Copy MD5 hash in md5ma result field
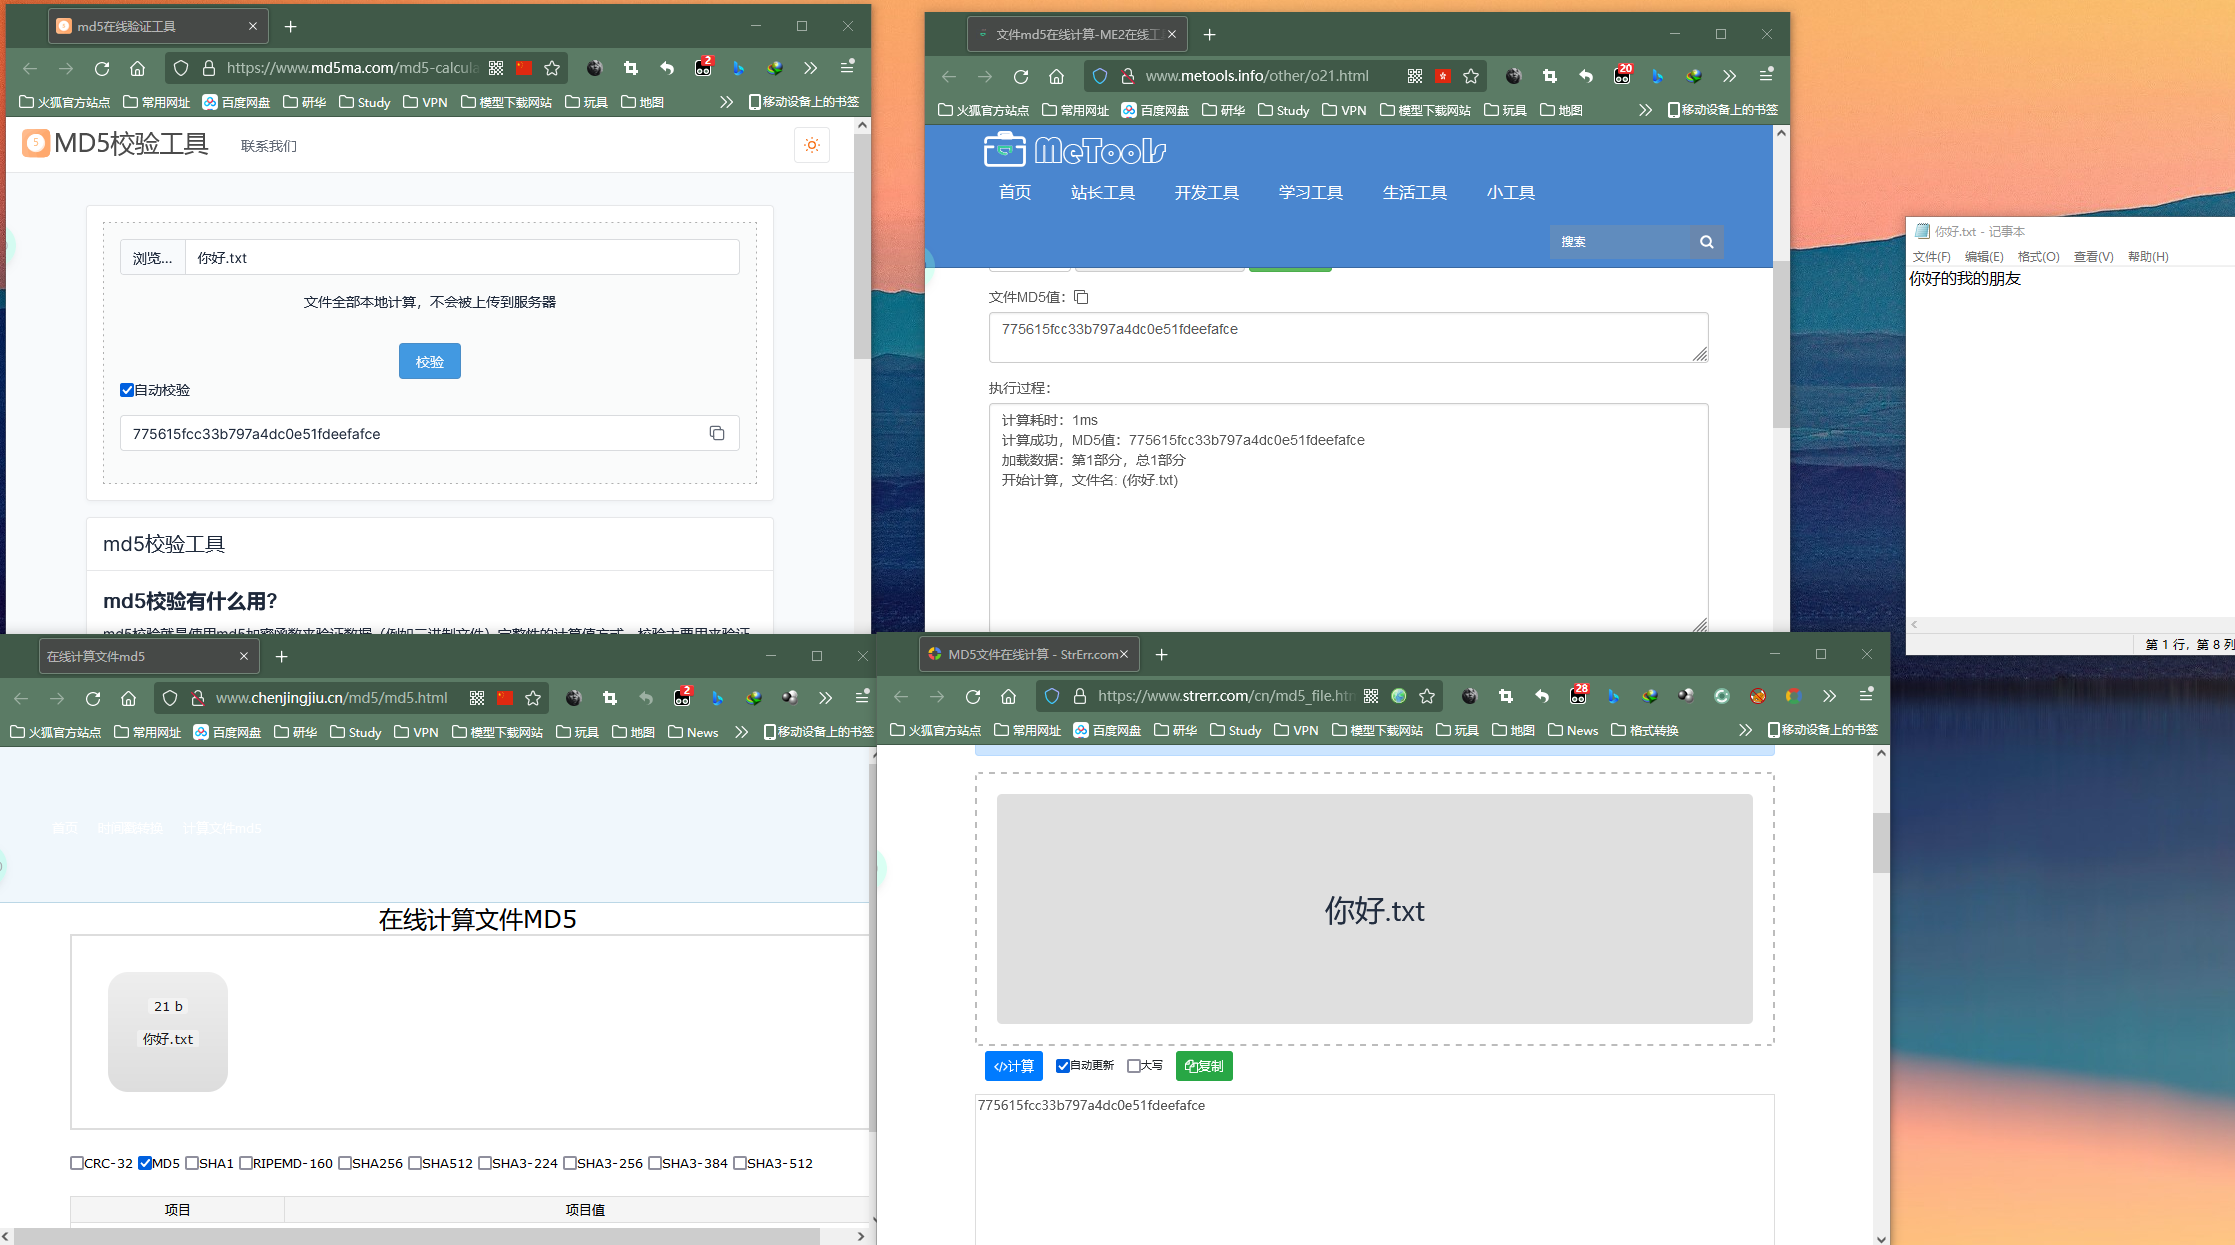Image resolution: width=2235 pixels, height=1245 pixels. click(x=717, y=433)
